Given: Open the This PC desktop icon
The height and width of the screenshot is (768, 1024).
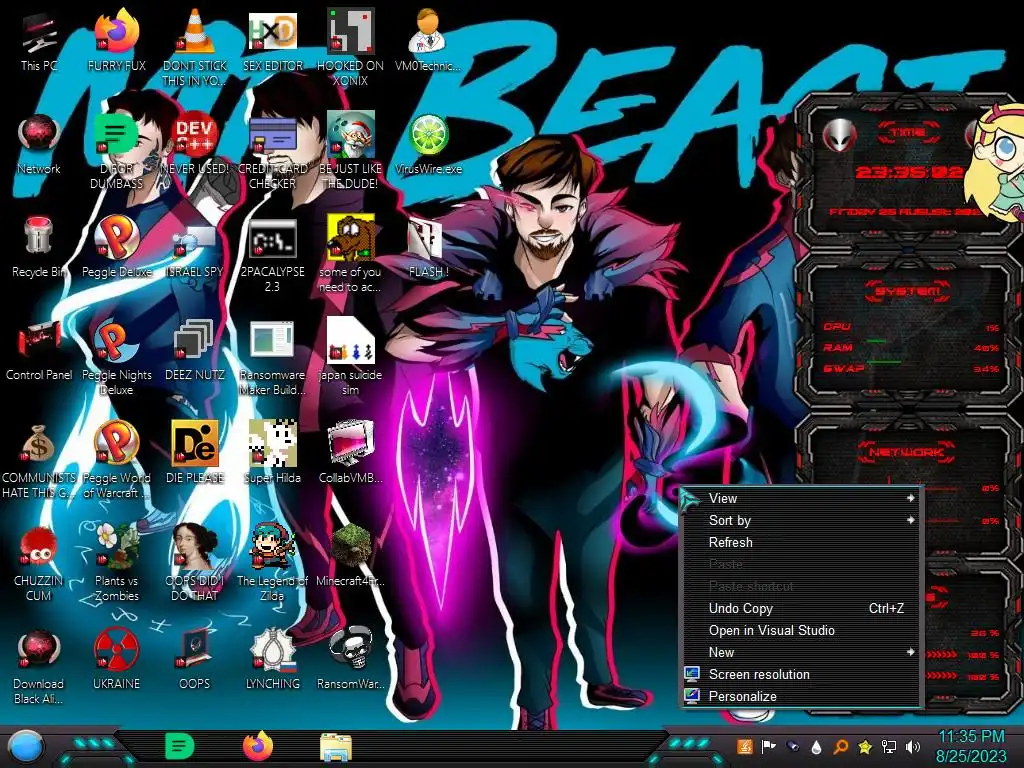Looking at the screenshot, I should click(39, 33).
